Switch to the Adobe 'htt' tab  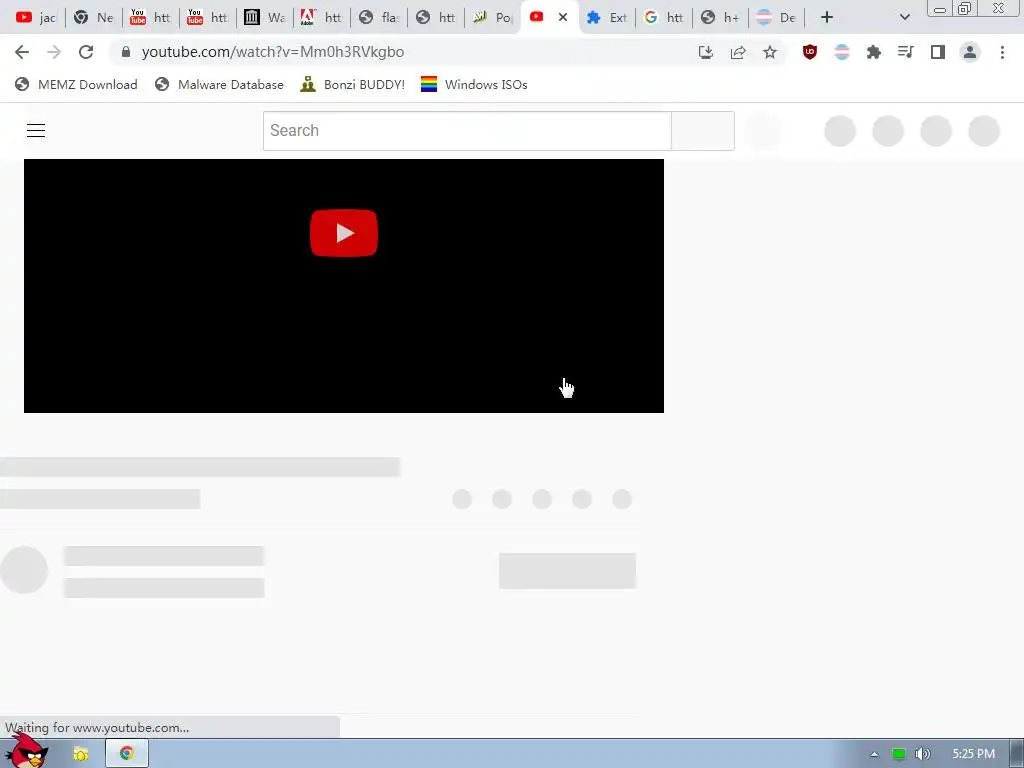coord(321,17)
